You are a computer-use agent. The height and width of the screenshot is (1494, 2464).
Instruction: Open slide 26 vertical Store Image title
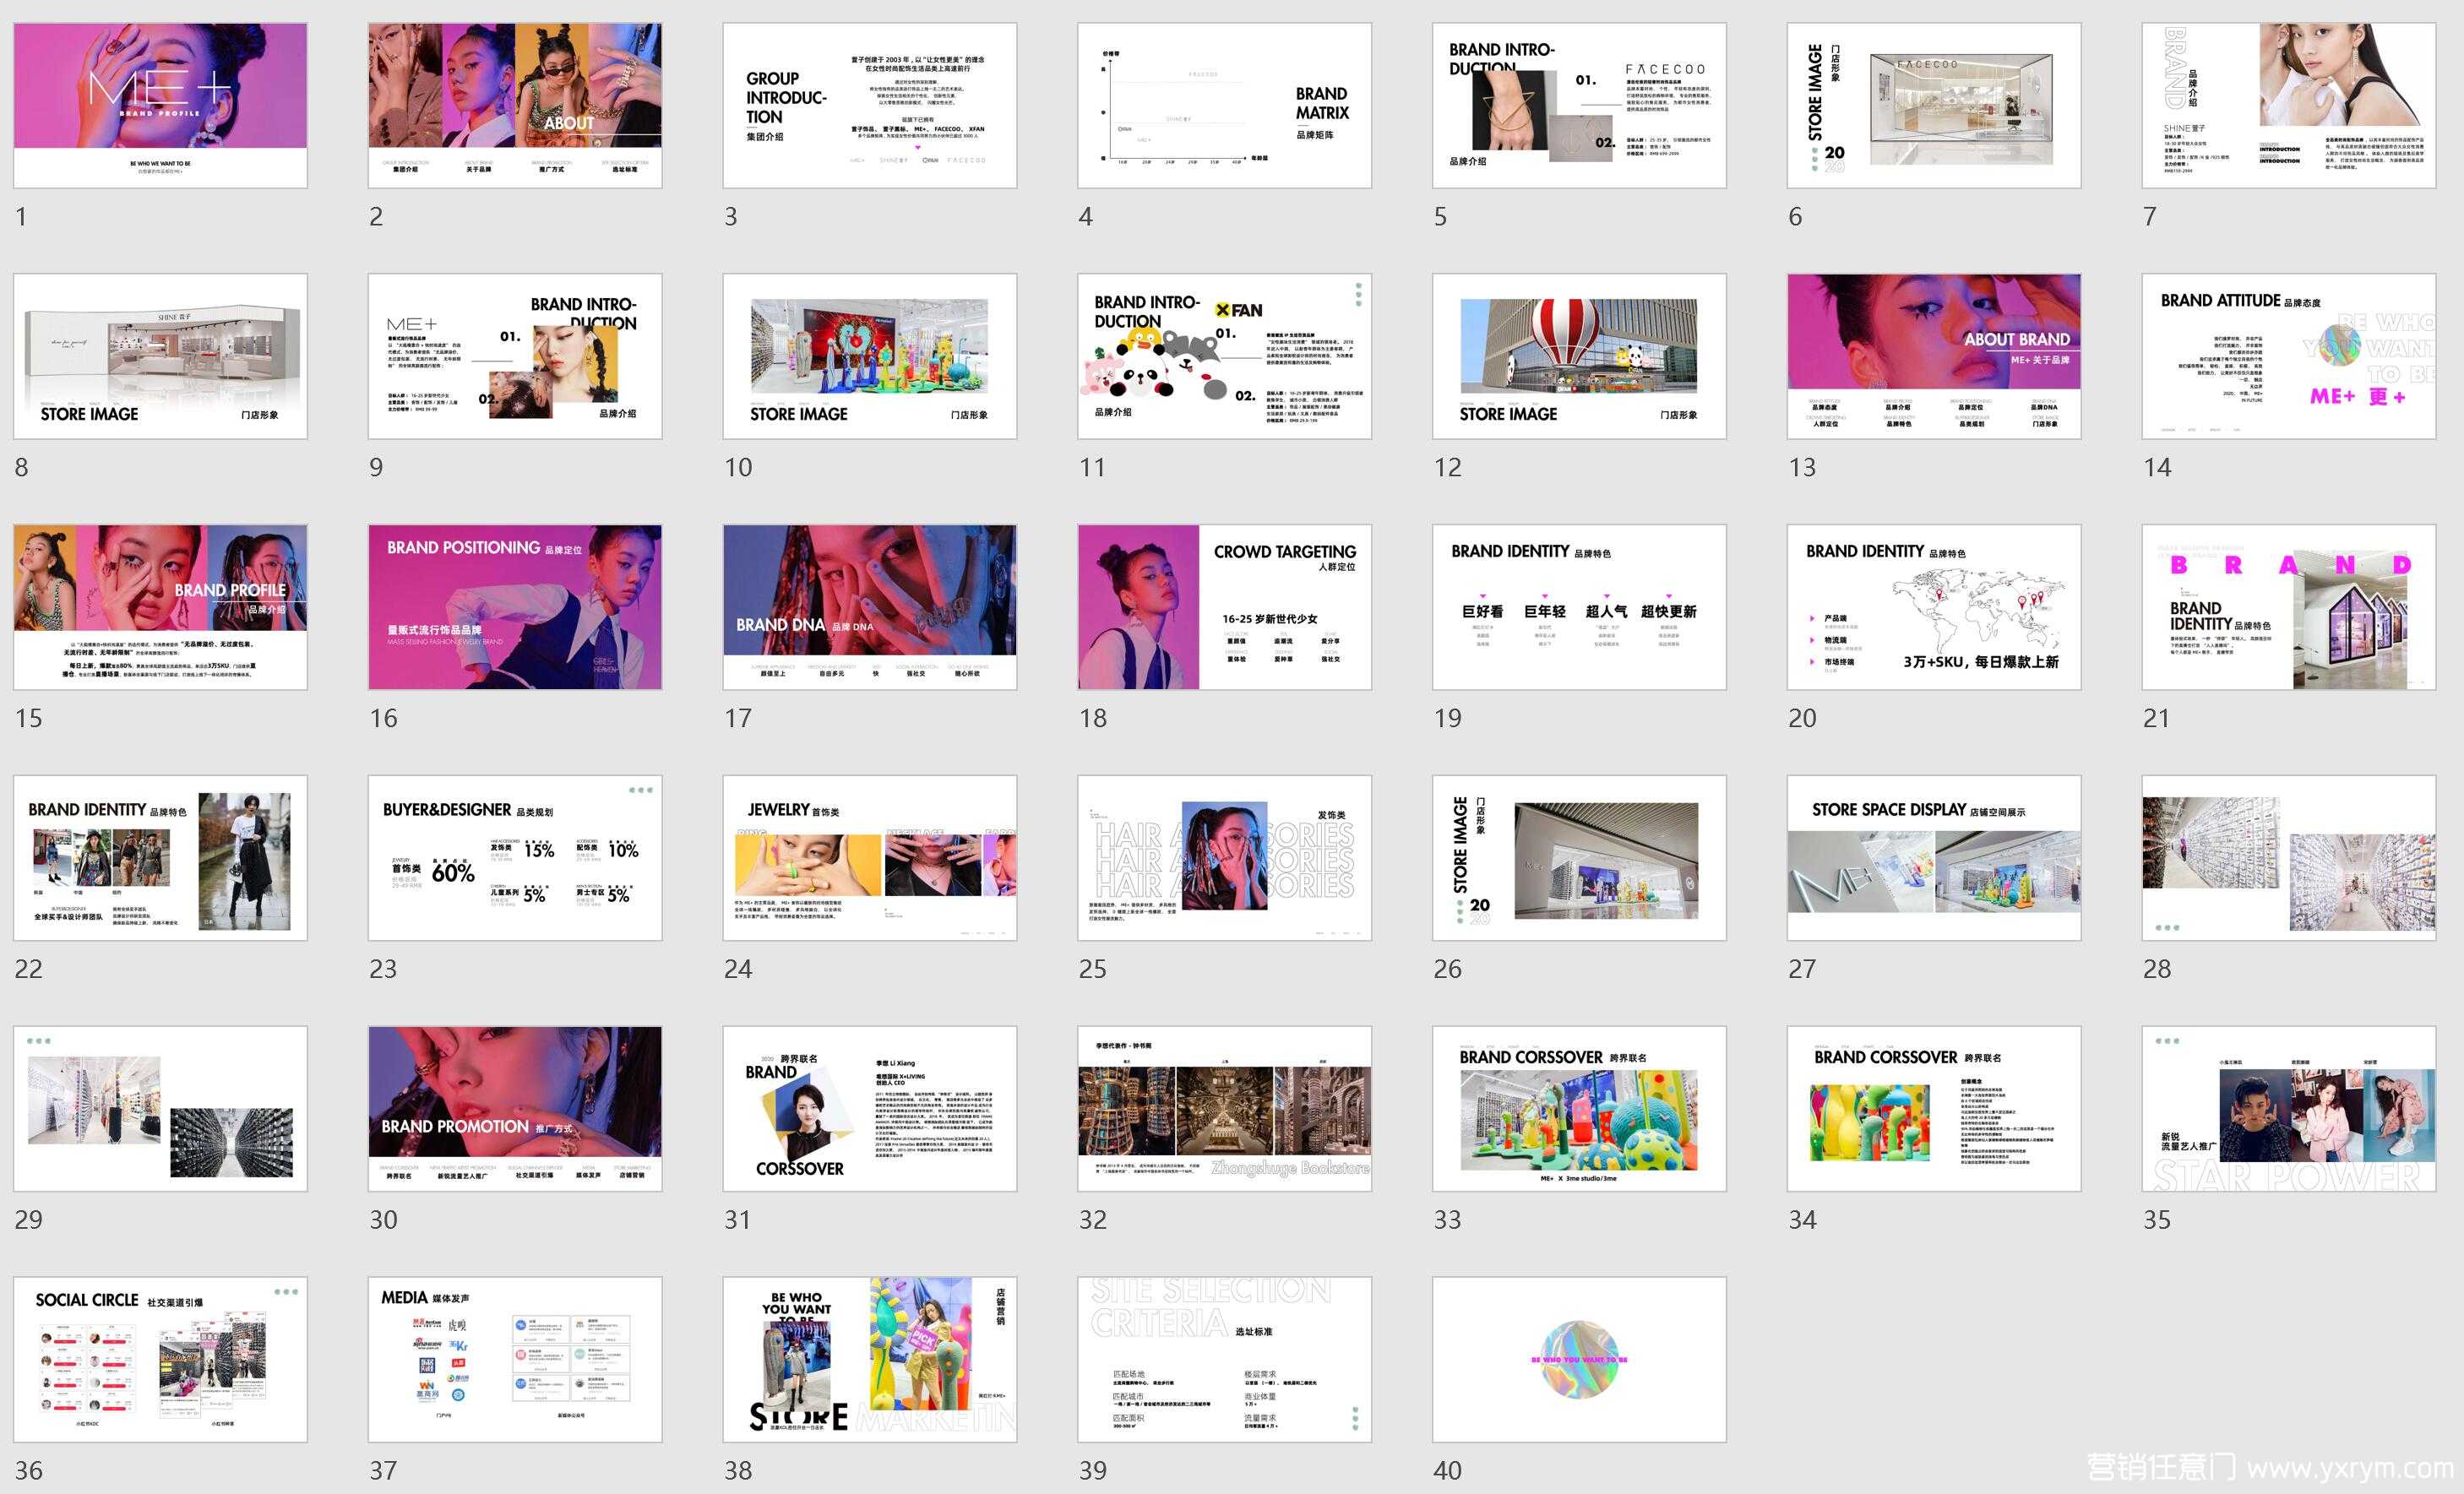[x=1579, y=858]
